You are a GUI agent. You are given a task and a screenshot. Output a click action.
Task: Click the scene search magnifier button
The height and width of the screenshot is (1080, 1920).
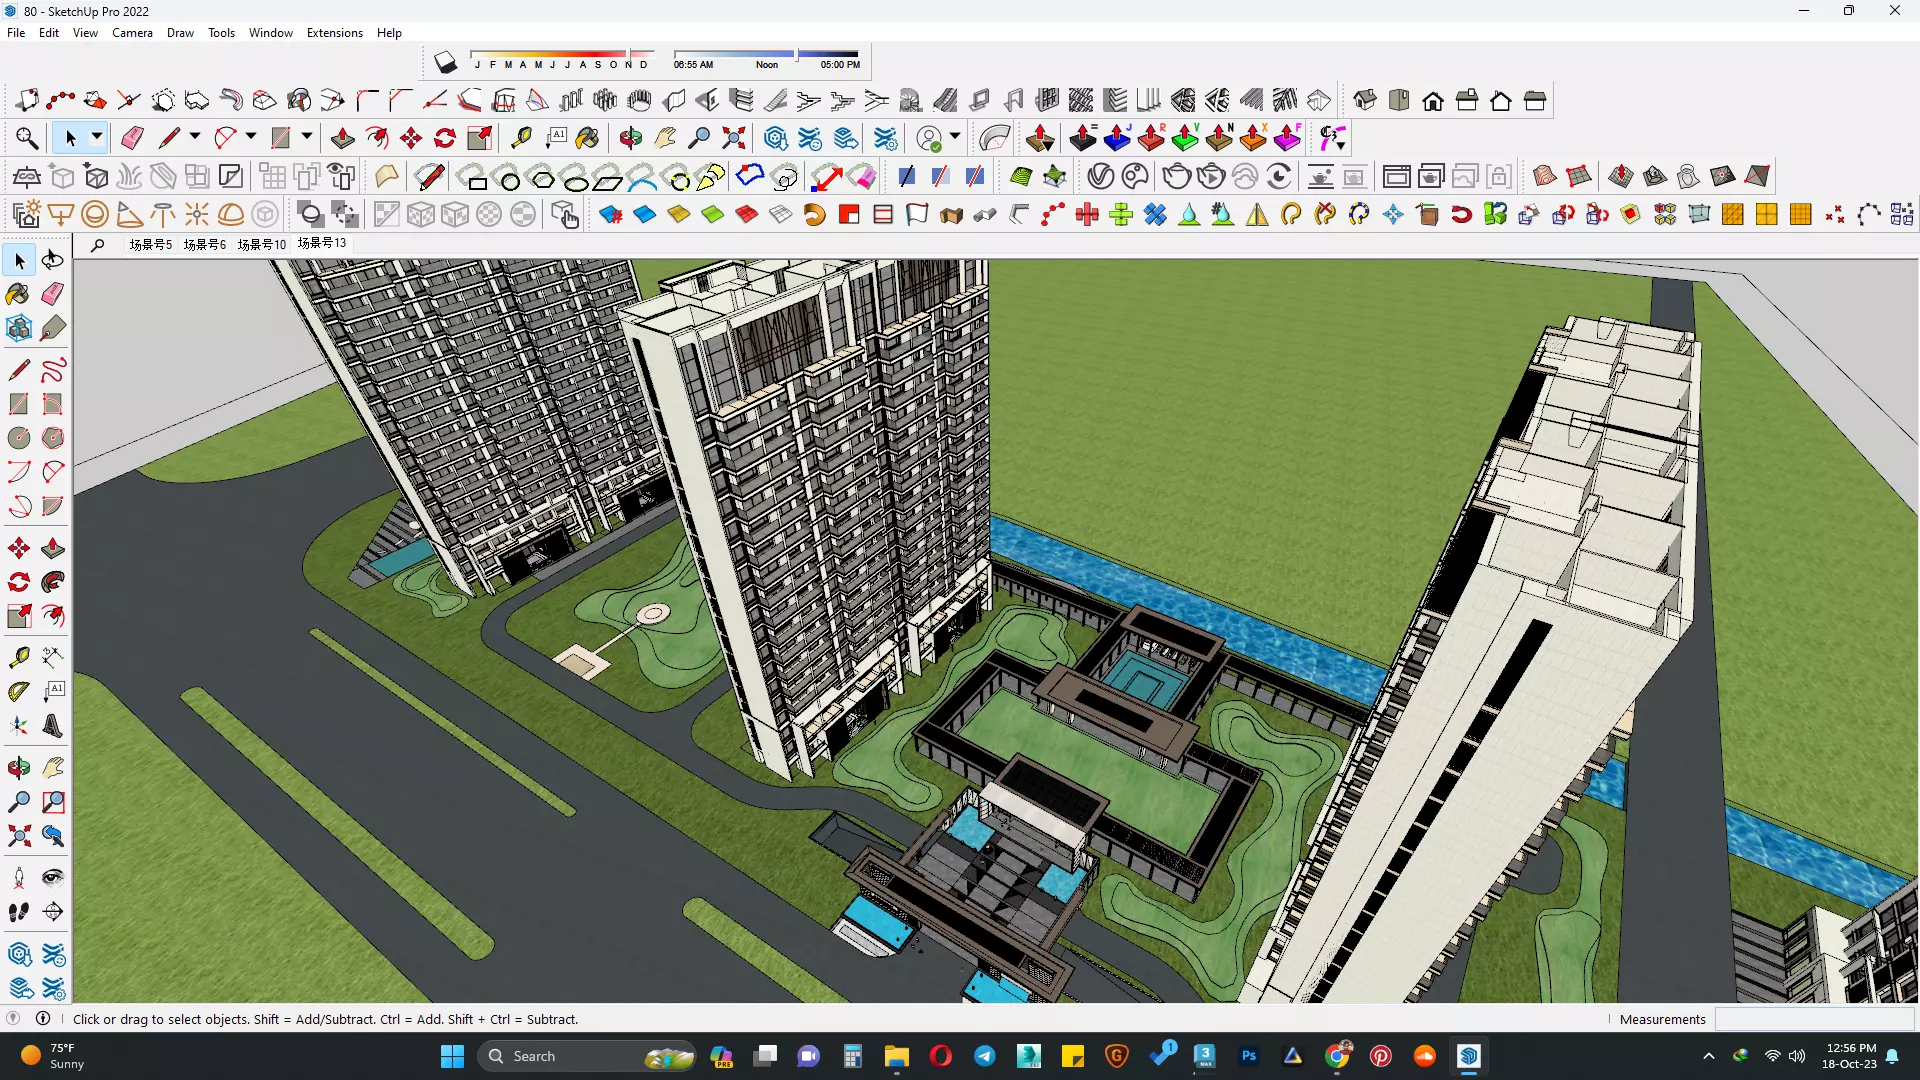(x=97, y=244)
